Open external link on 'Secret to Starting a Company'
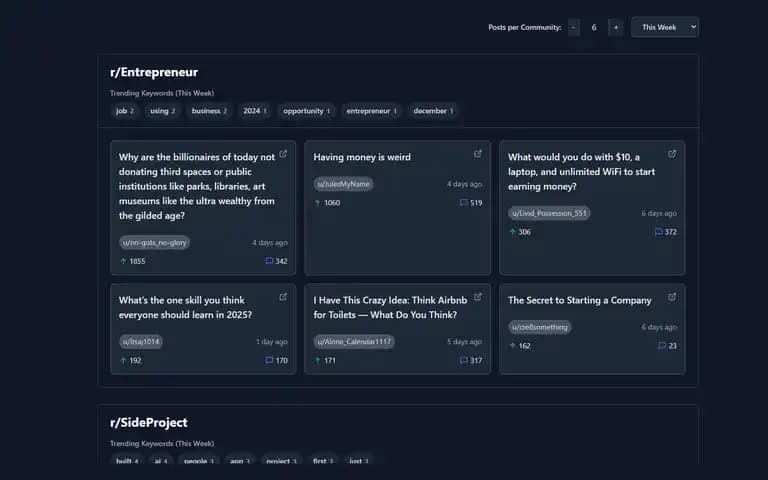Viewport: 768px width, 480px height. (x=672, y=297)
